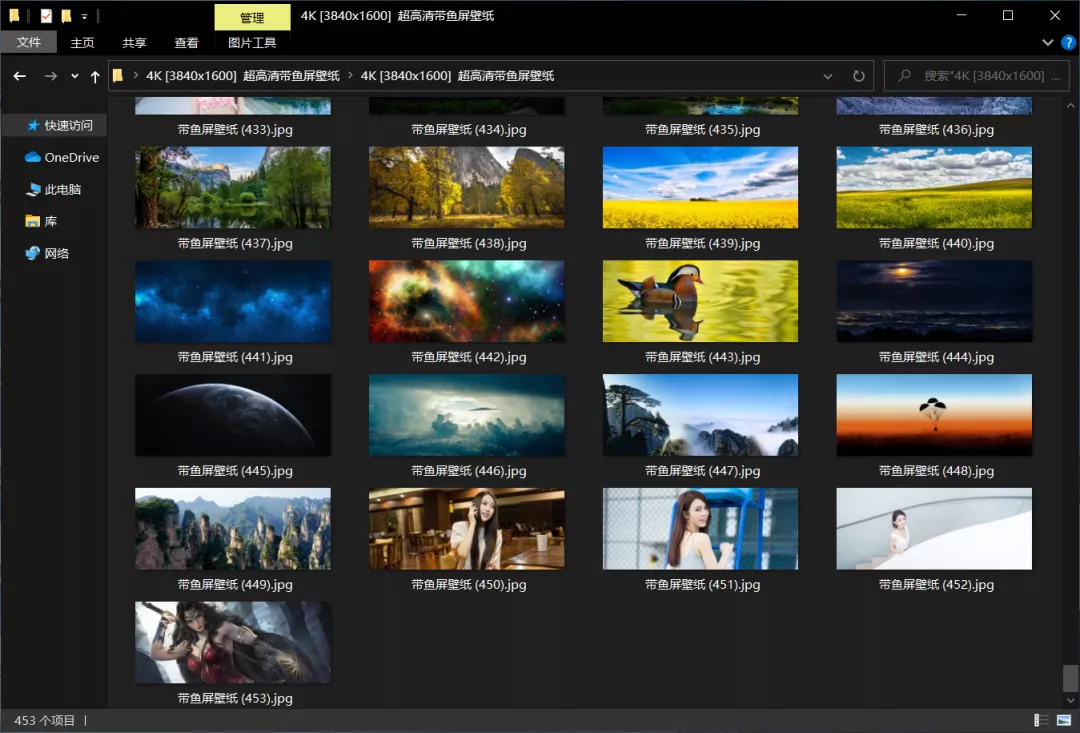The image size is (1080, 733).
Task: Select the 管理 contextual tab
Action: pos(252,17)
